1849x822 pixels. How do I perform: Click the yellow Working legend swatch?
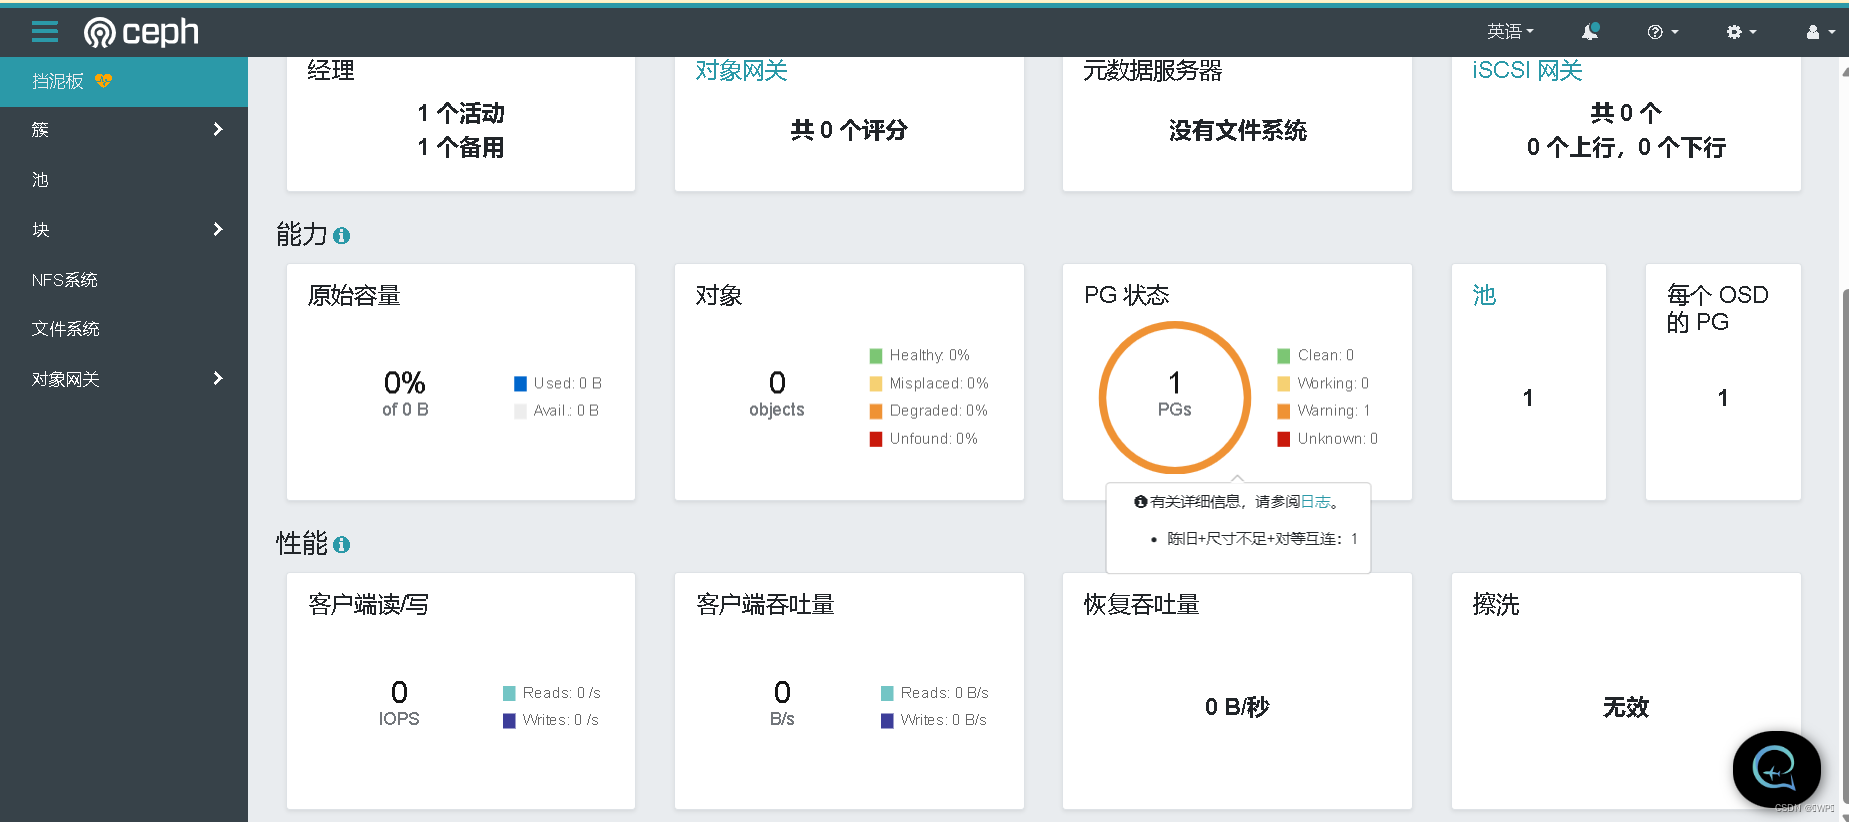pyautogui.click(x=1284, y=384)
